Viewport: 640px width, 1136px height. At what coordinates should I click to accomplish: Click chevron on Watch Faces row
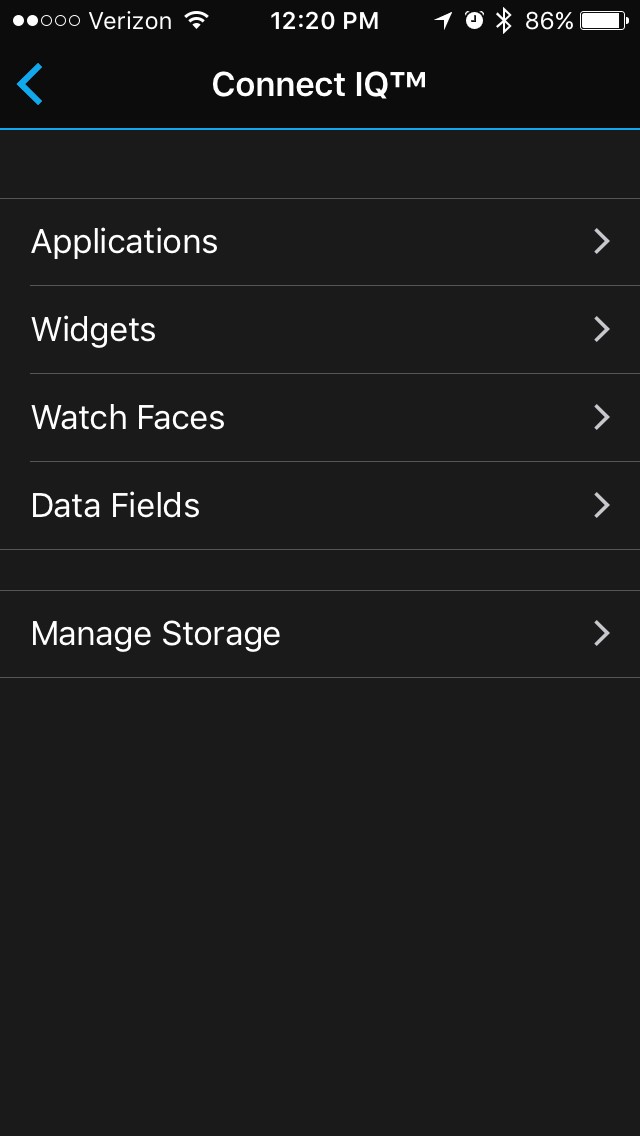click(601, 418)
